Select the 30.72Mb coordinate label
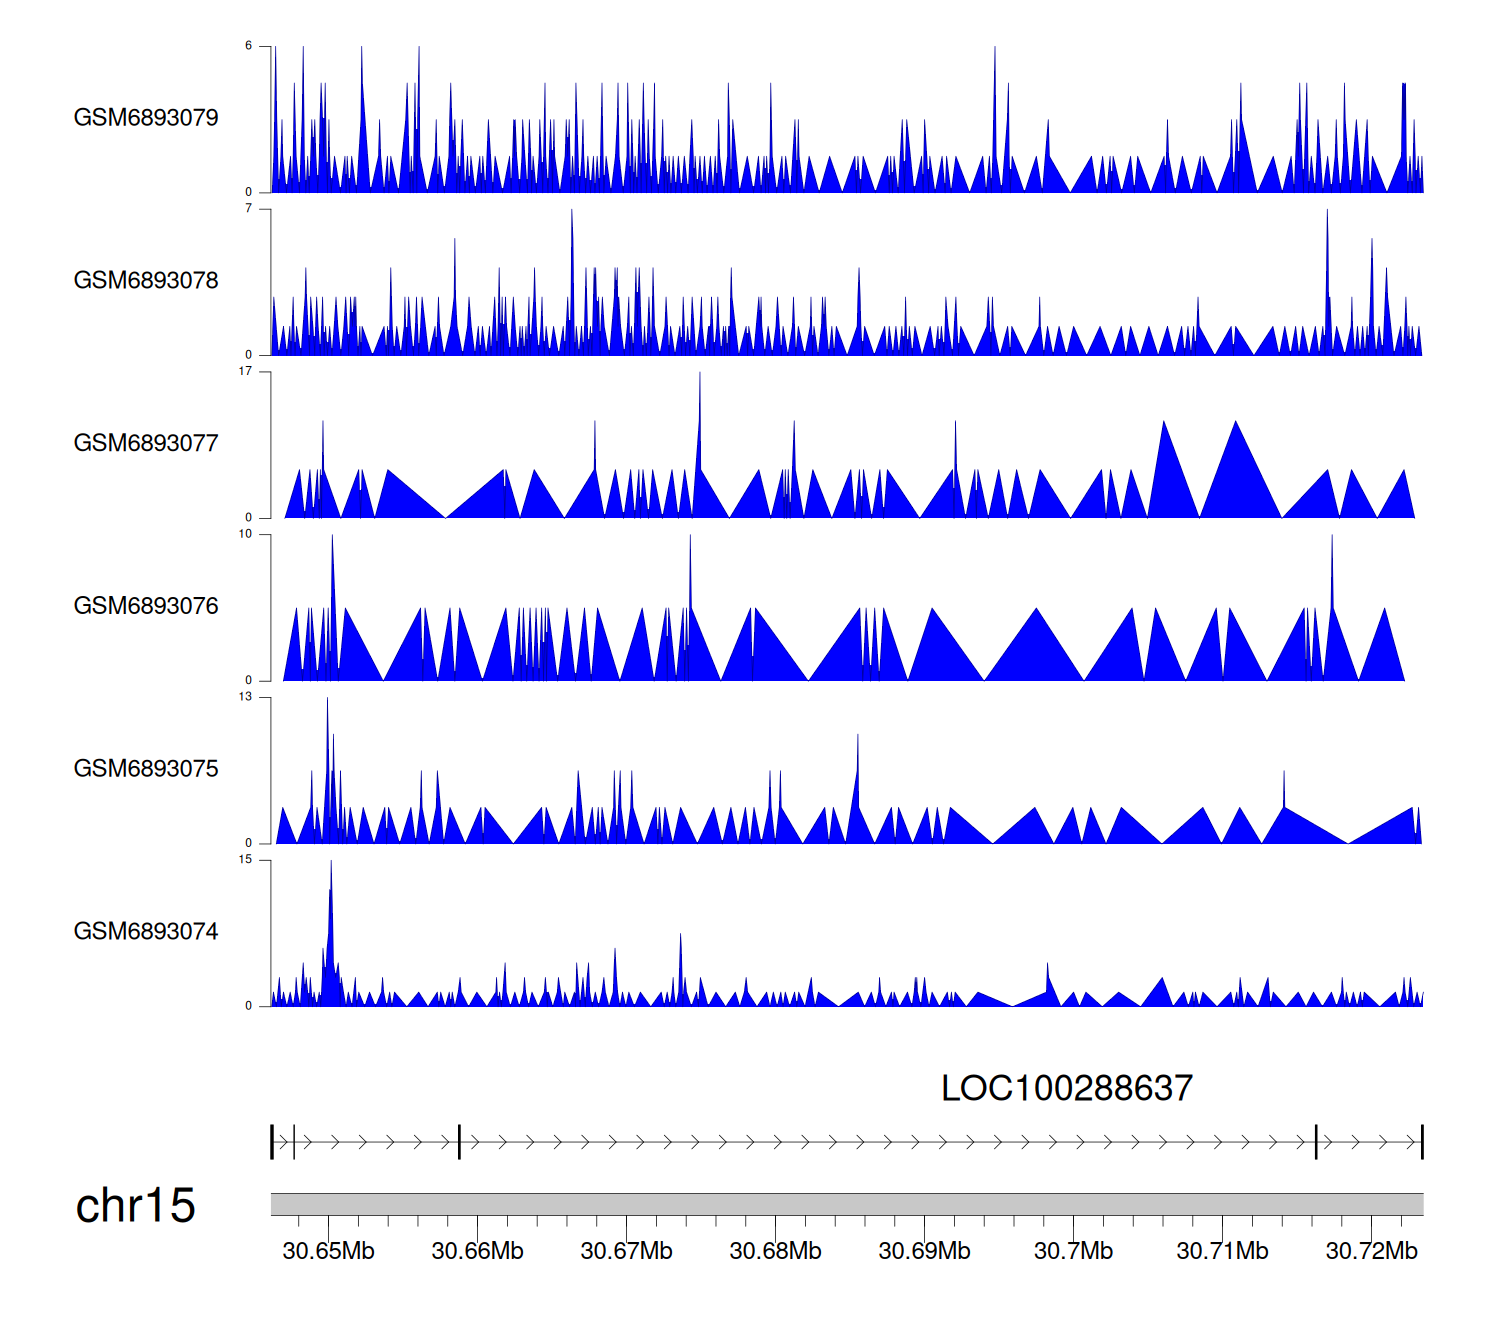 point(1371,1251)
